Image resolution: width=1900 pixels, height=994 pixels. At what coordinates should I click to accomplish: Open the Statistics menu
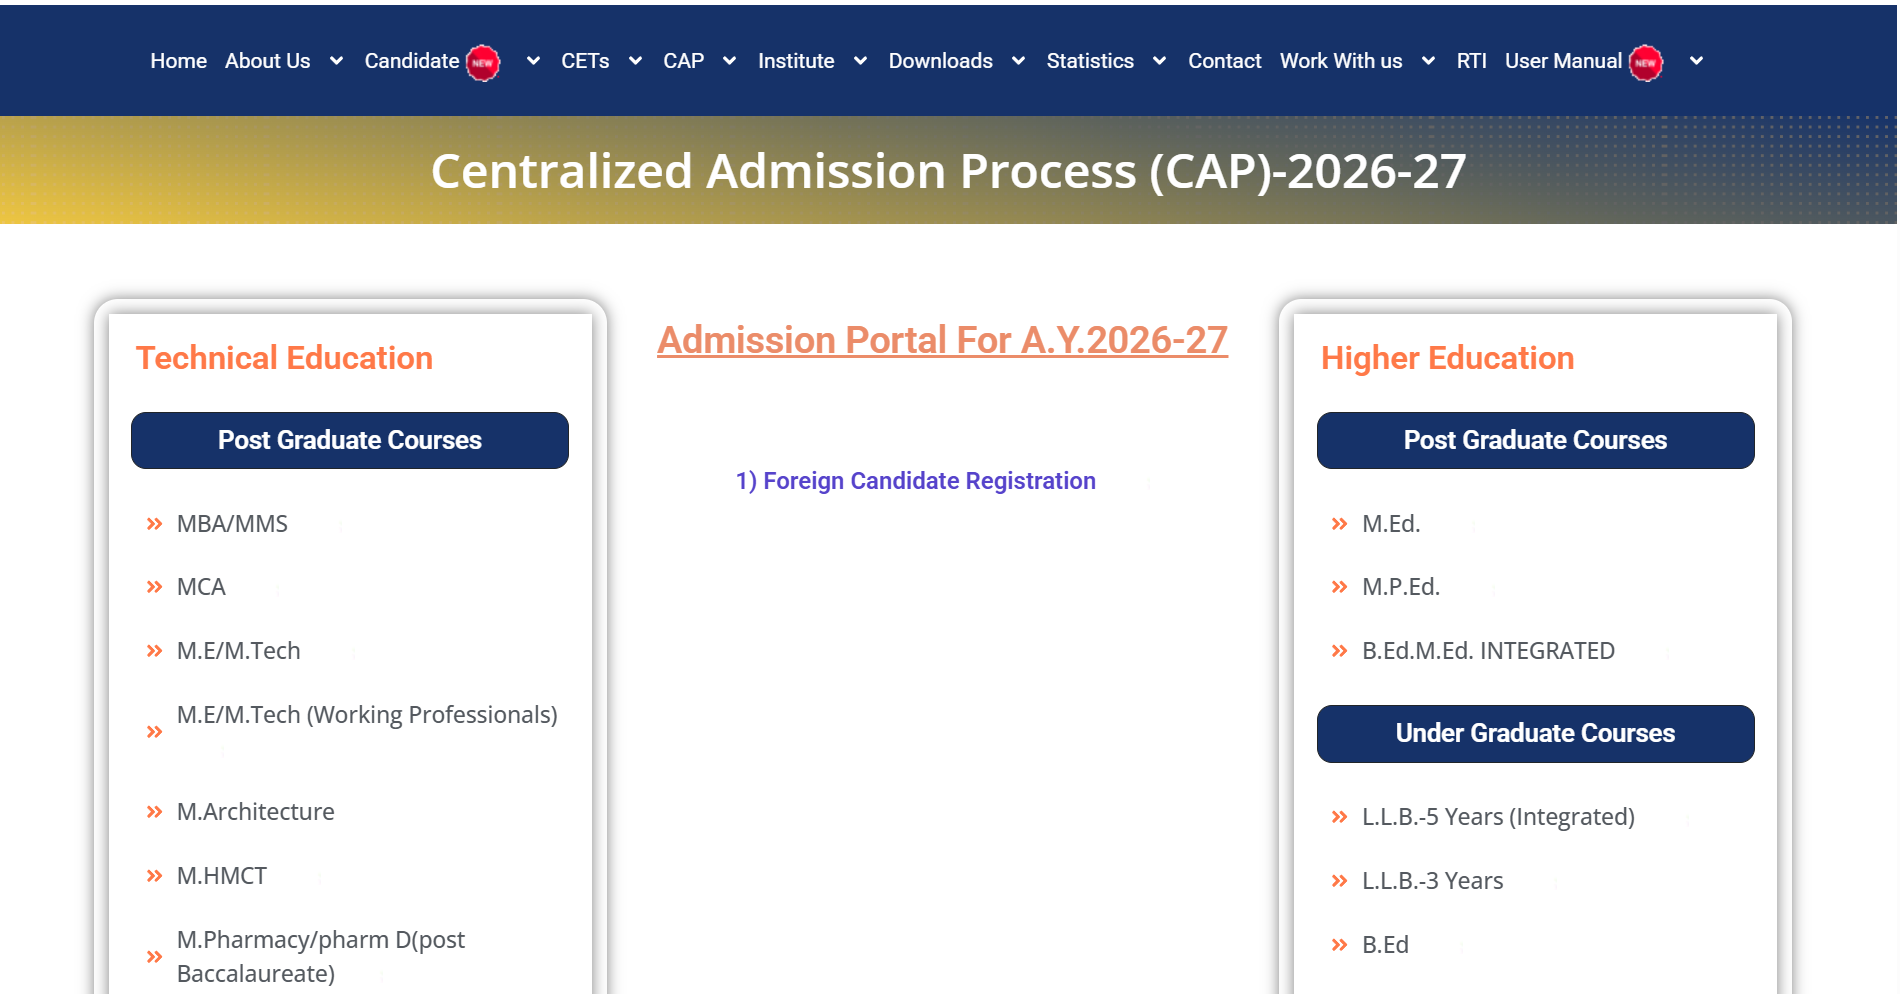[1090, 61]
